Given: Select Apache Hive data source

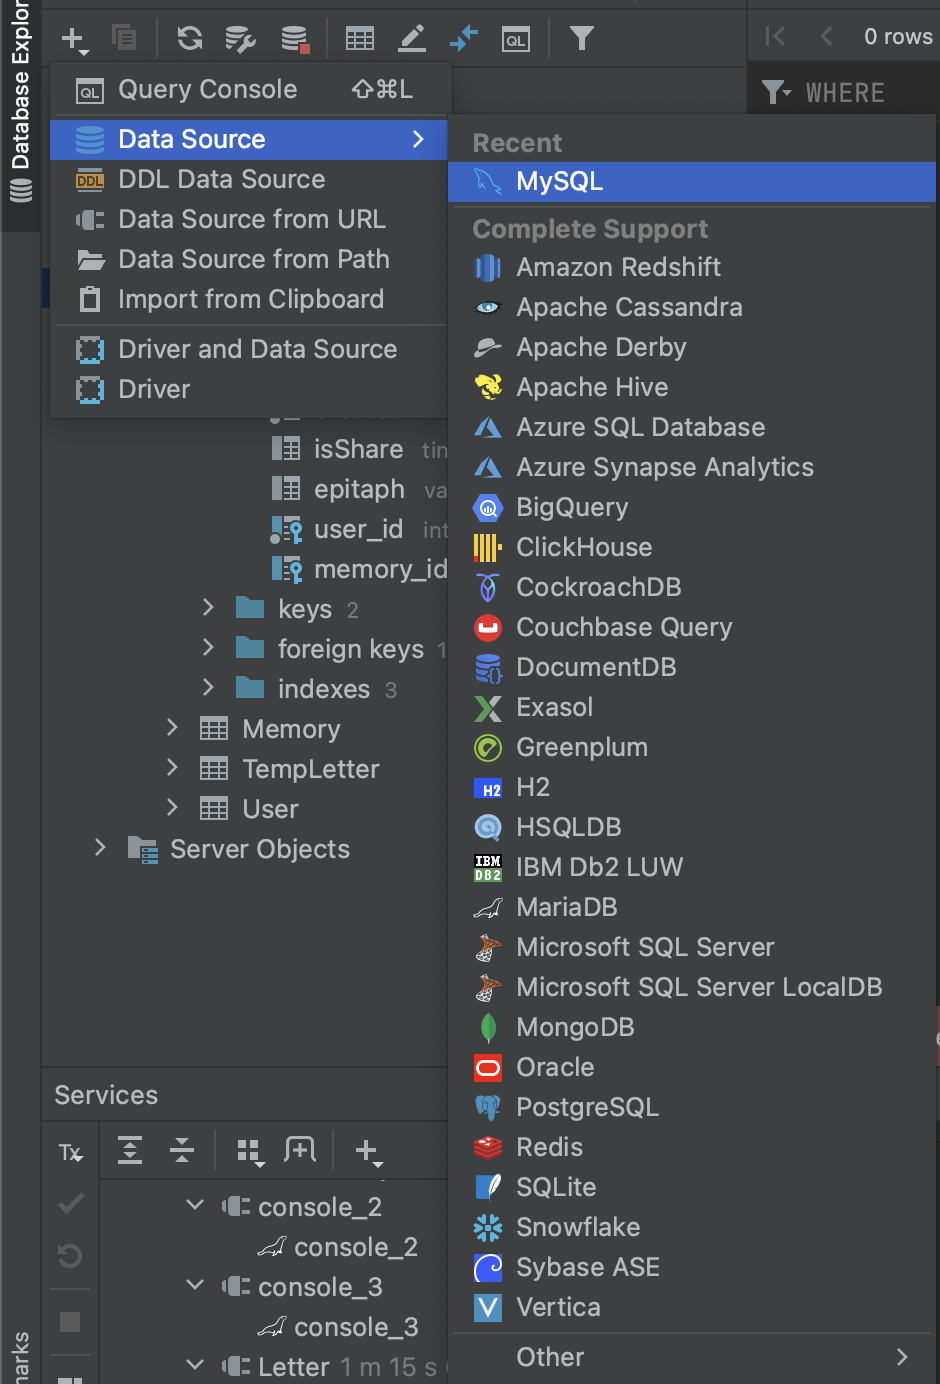Looking at the screenshot, I should (x=692, y=387).
